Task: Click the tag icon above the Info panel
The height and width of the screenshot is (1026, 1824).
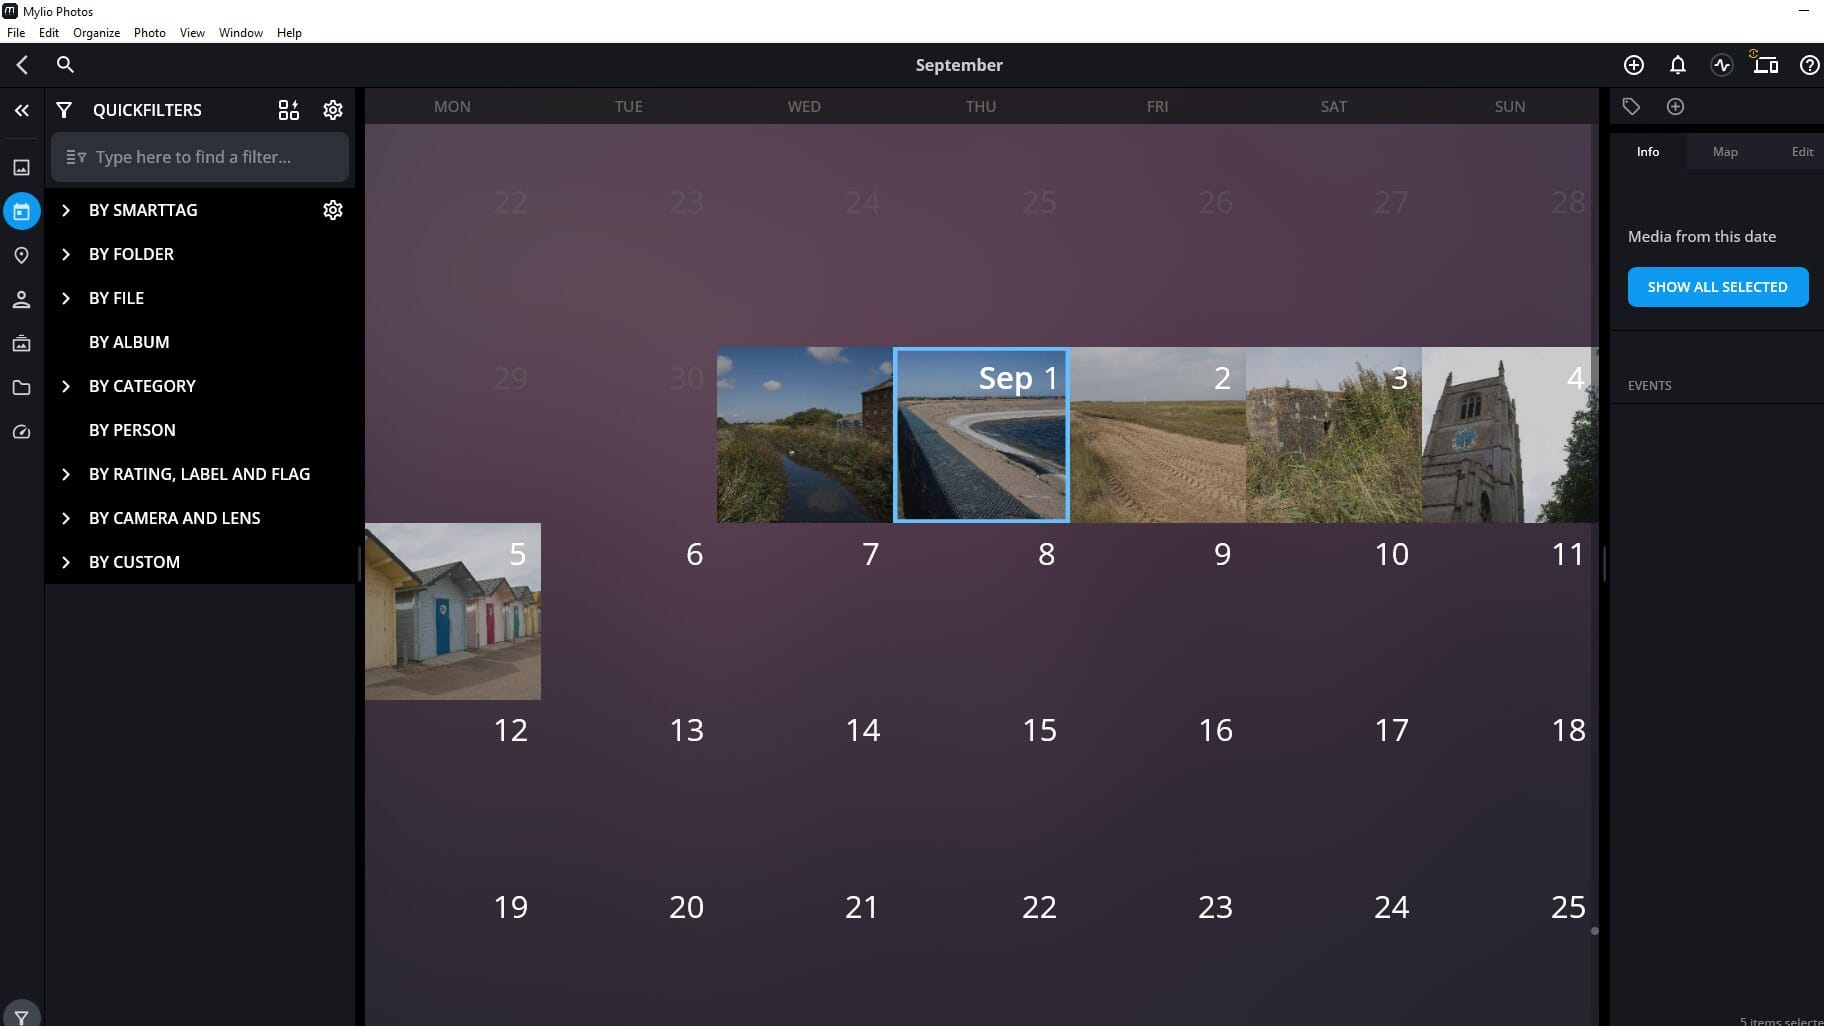Action: [x=1632, y=106]
